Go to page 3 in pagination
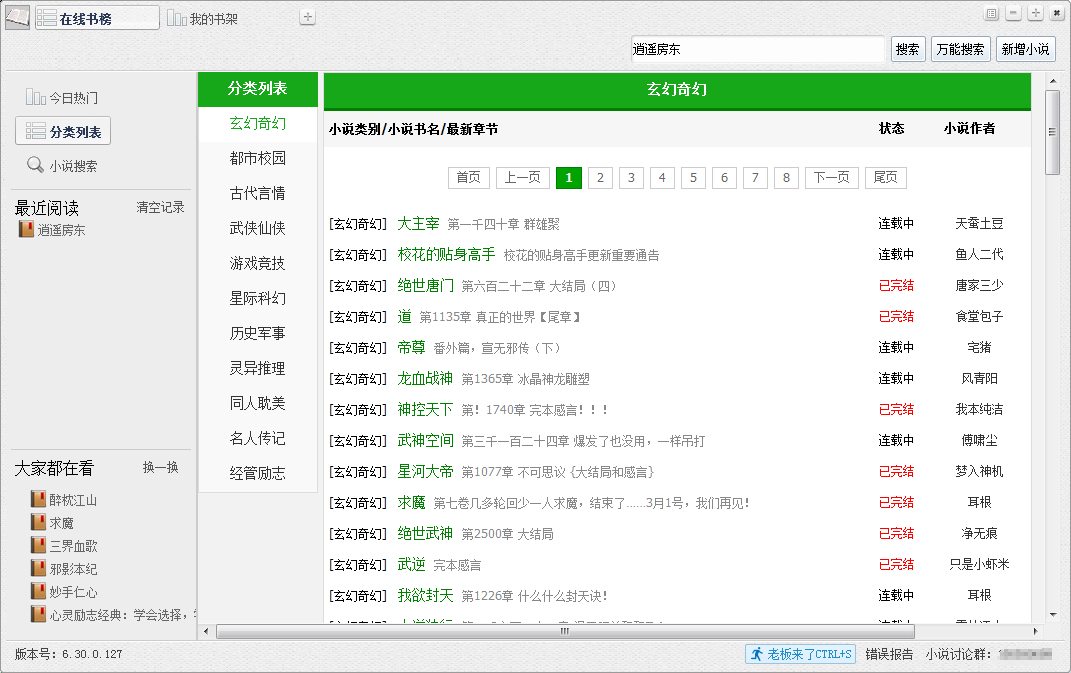This screenshot has height=673, width=1071. pyautogui.click(x=631, y=178)
